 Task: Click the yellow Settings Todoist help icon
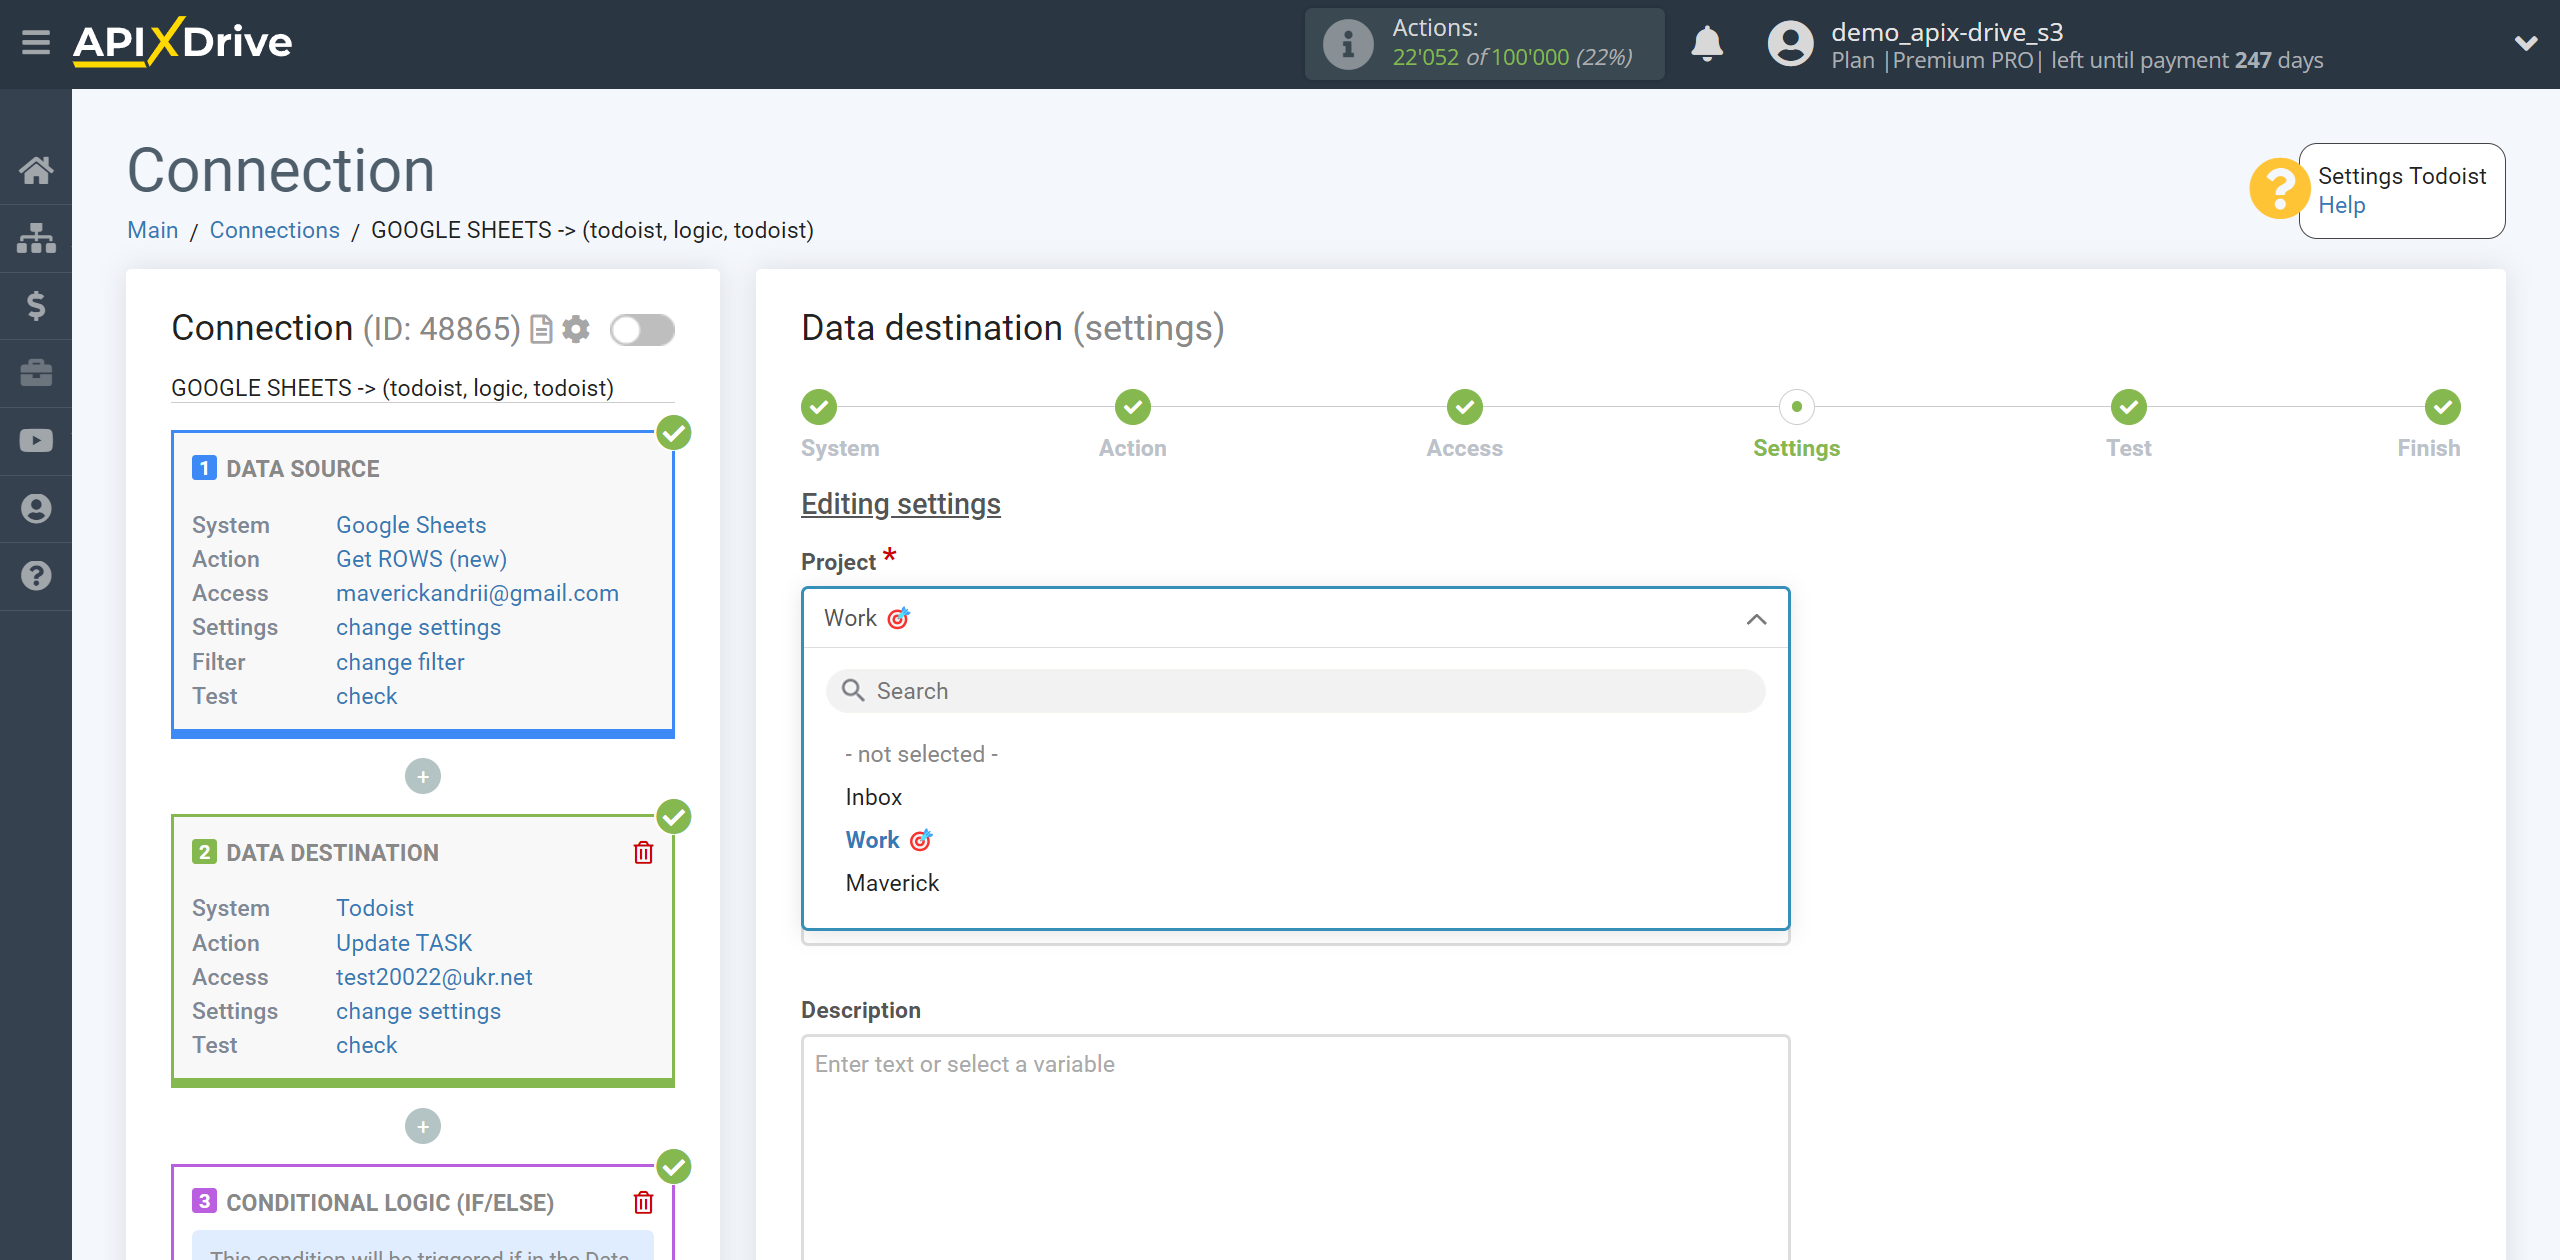(x=2279, y=188)
